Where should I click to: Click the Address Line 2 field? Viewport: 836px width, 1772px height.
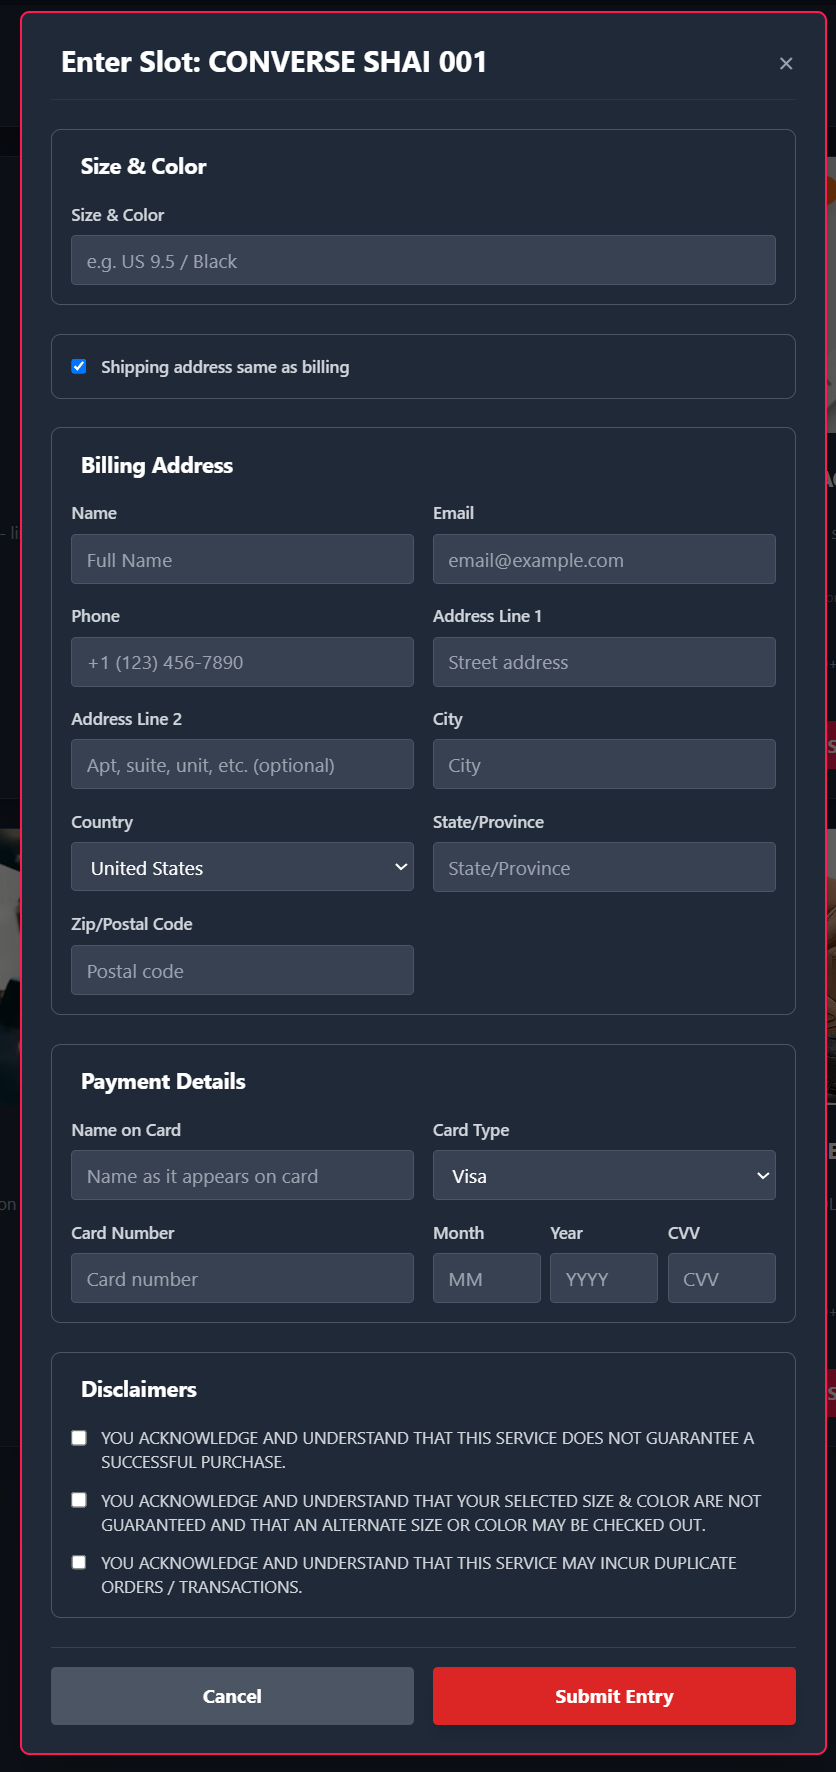point(242,764)
